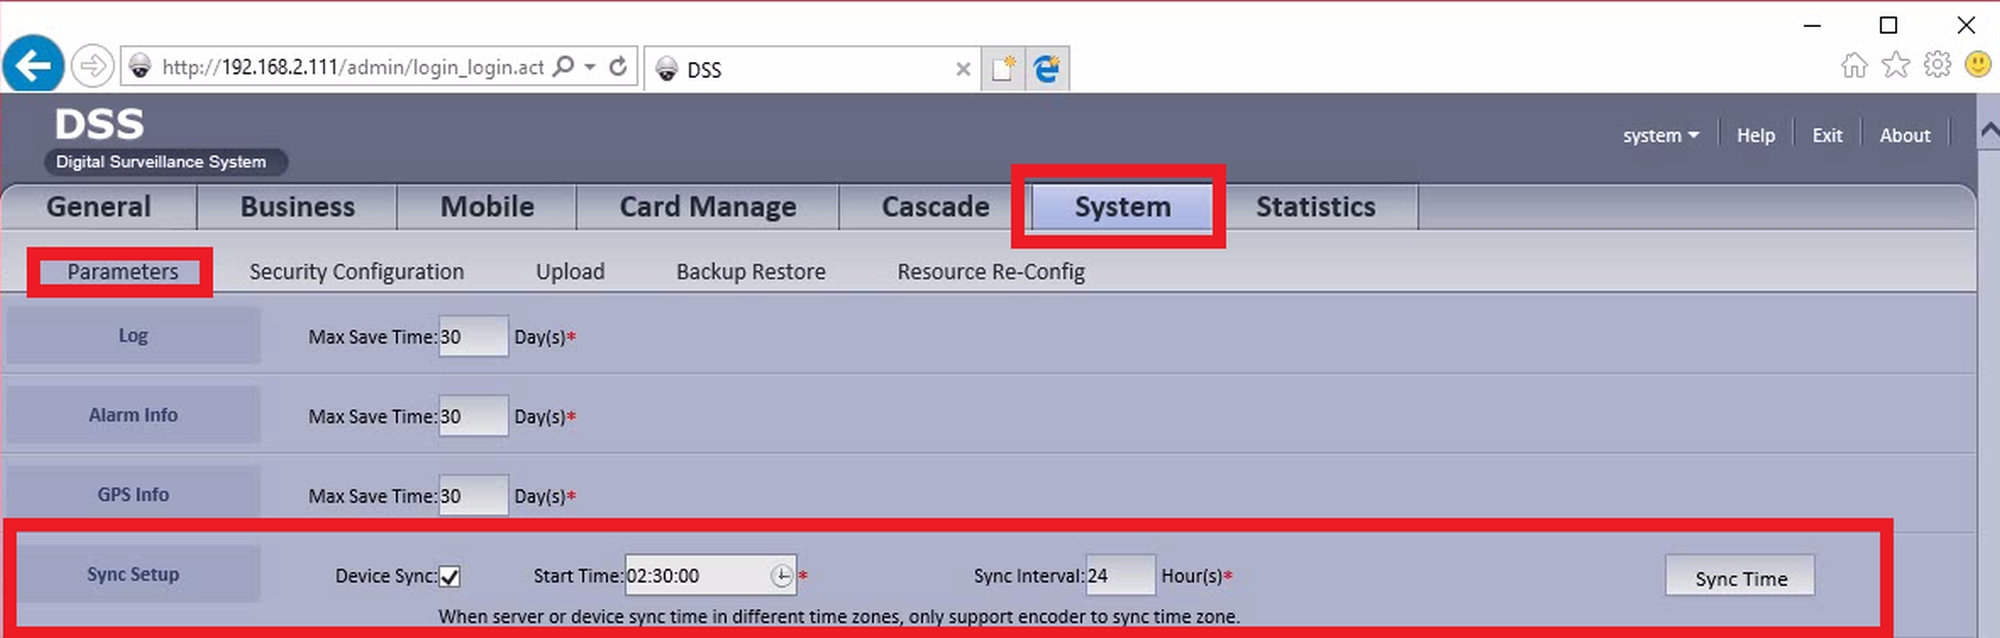Click the Sync Time button
This screenshot has width=2000, height=638.
(1740, 578)
